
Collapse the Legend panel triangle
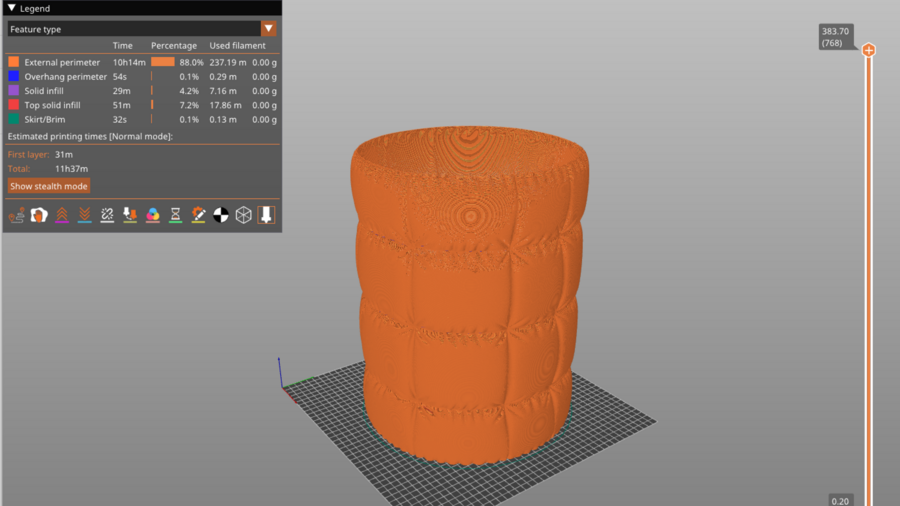coord(12,8)
